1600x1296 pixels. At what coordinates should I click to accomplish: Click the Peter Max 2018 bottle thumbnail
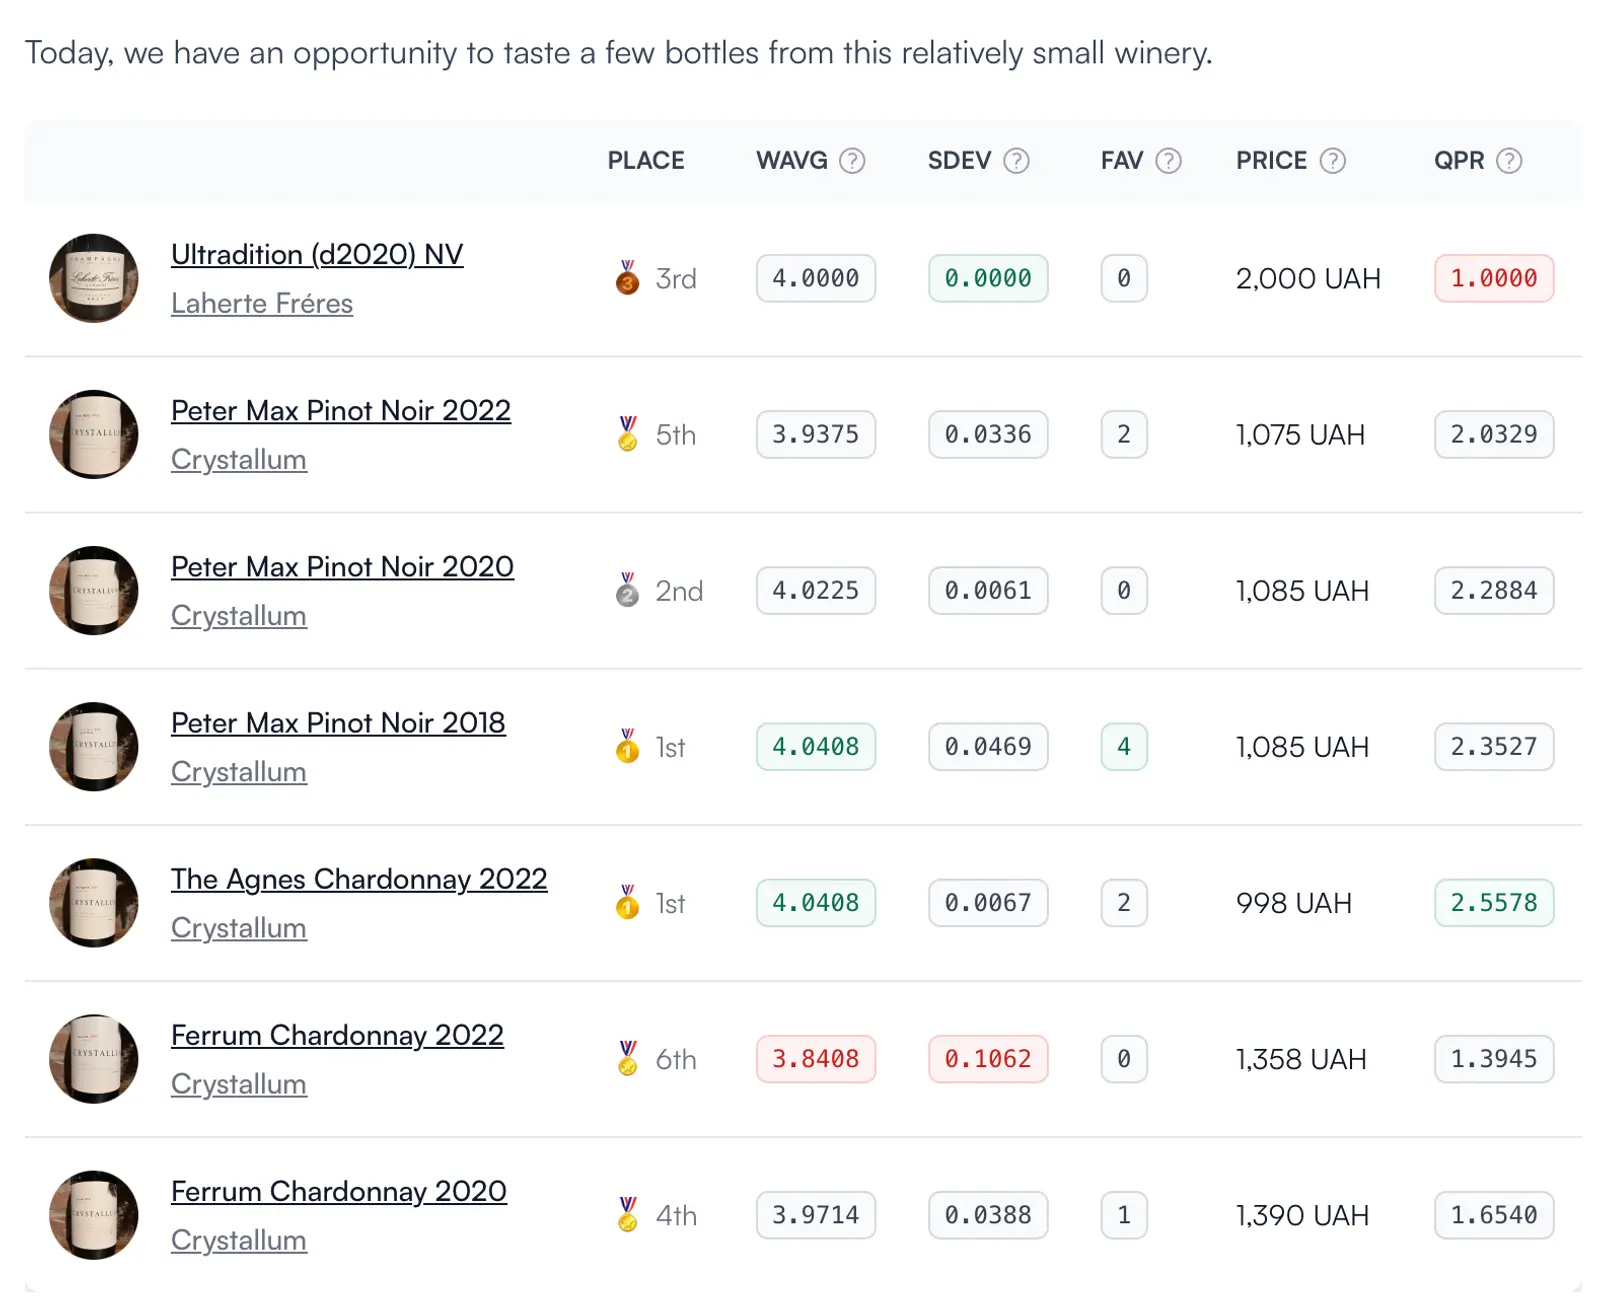[94, 747]
